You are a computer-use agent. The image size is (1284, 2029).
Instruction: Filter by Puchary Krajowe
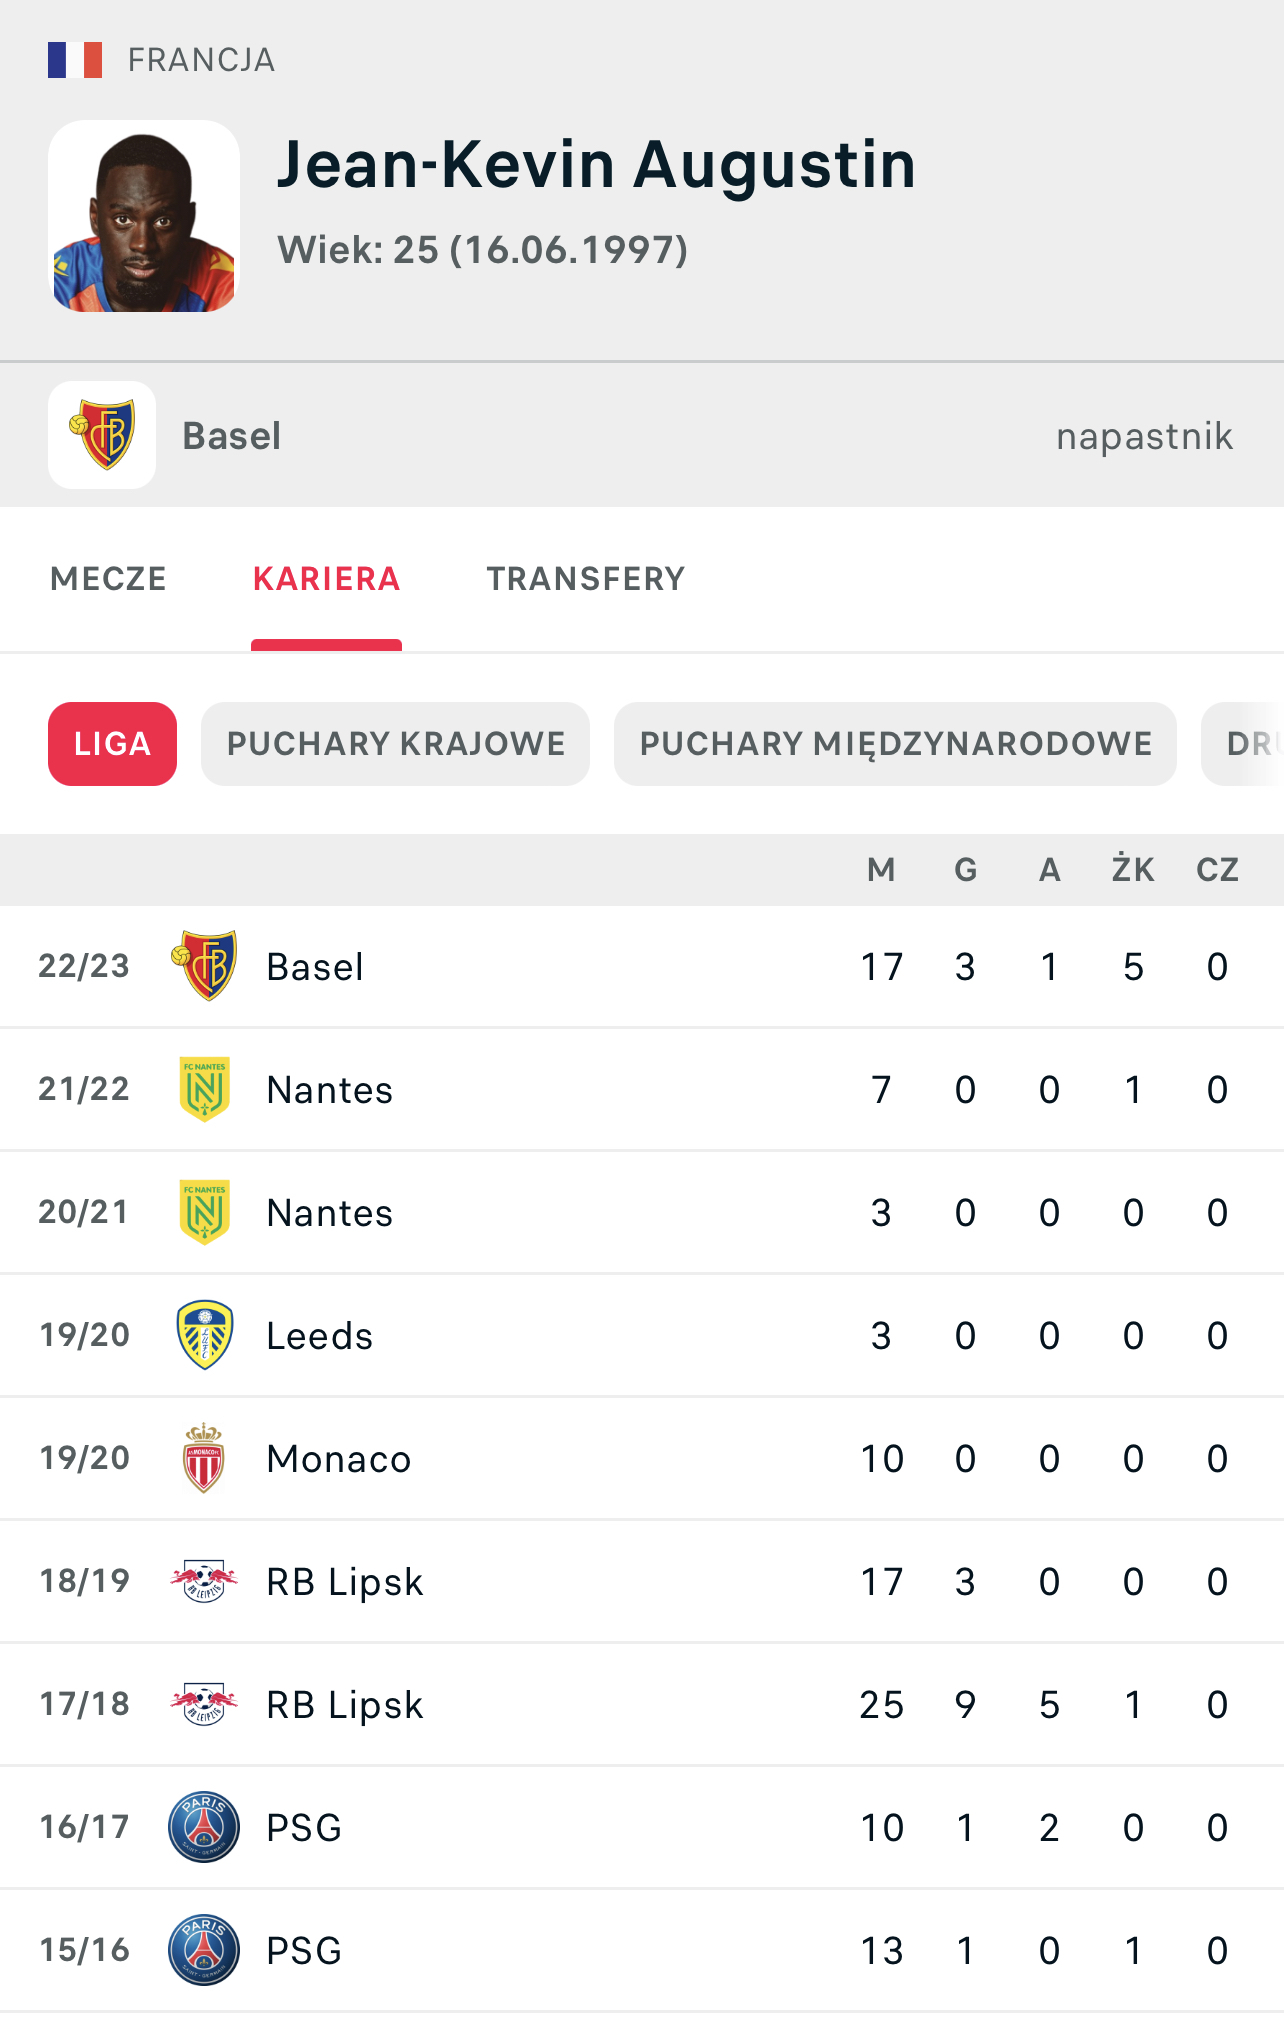(x=395, y=744)
